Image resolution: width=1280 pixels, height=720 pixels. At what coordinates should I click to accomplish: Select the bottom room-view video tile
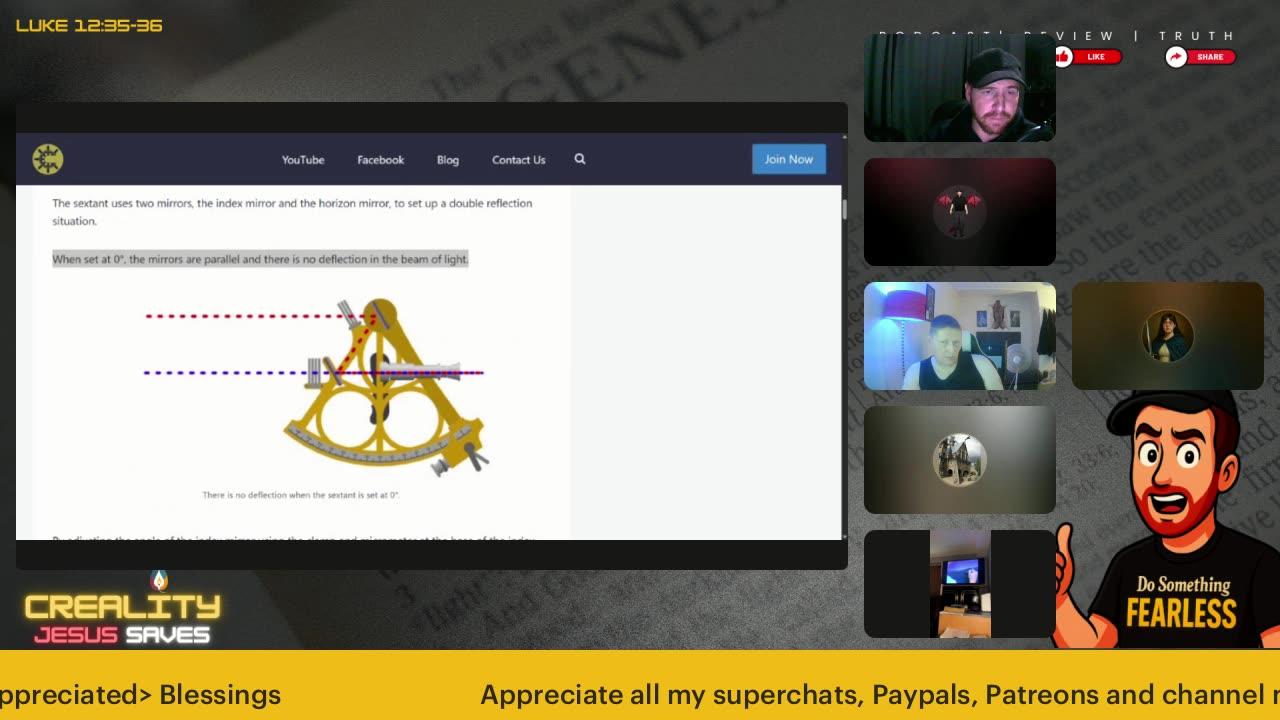pos(960,584)
